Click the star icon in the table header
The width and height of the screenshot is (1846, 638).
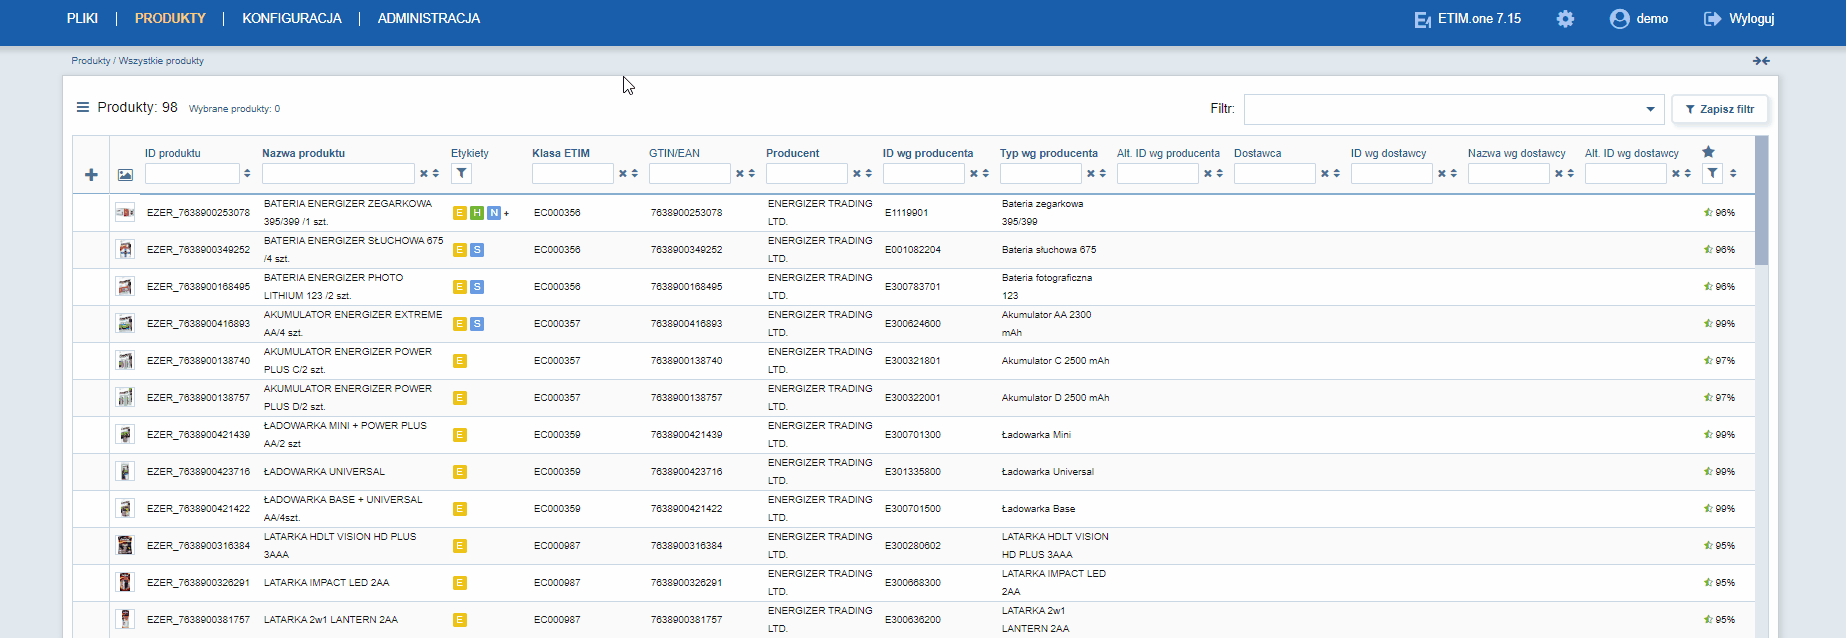1708,152
